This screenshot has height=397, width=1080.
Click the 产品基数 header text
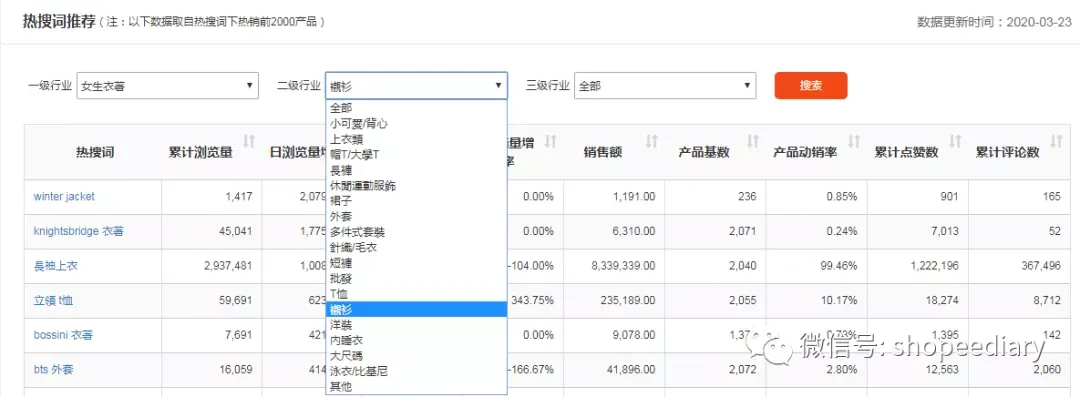703,152
